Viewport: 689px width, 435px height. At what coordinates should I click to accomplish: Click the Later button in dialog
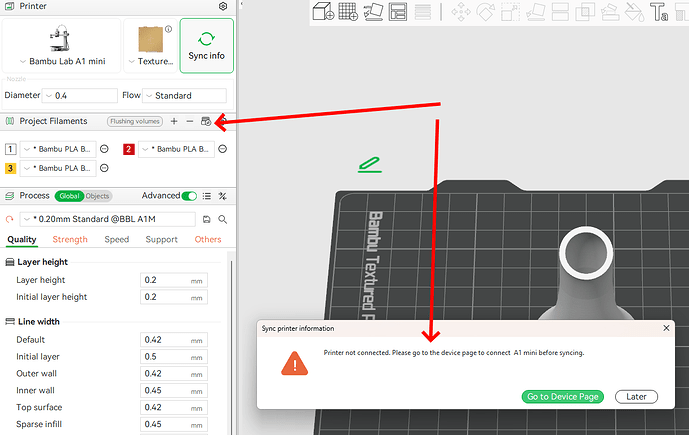coord(636,397)
